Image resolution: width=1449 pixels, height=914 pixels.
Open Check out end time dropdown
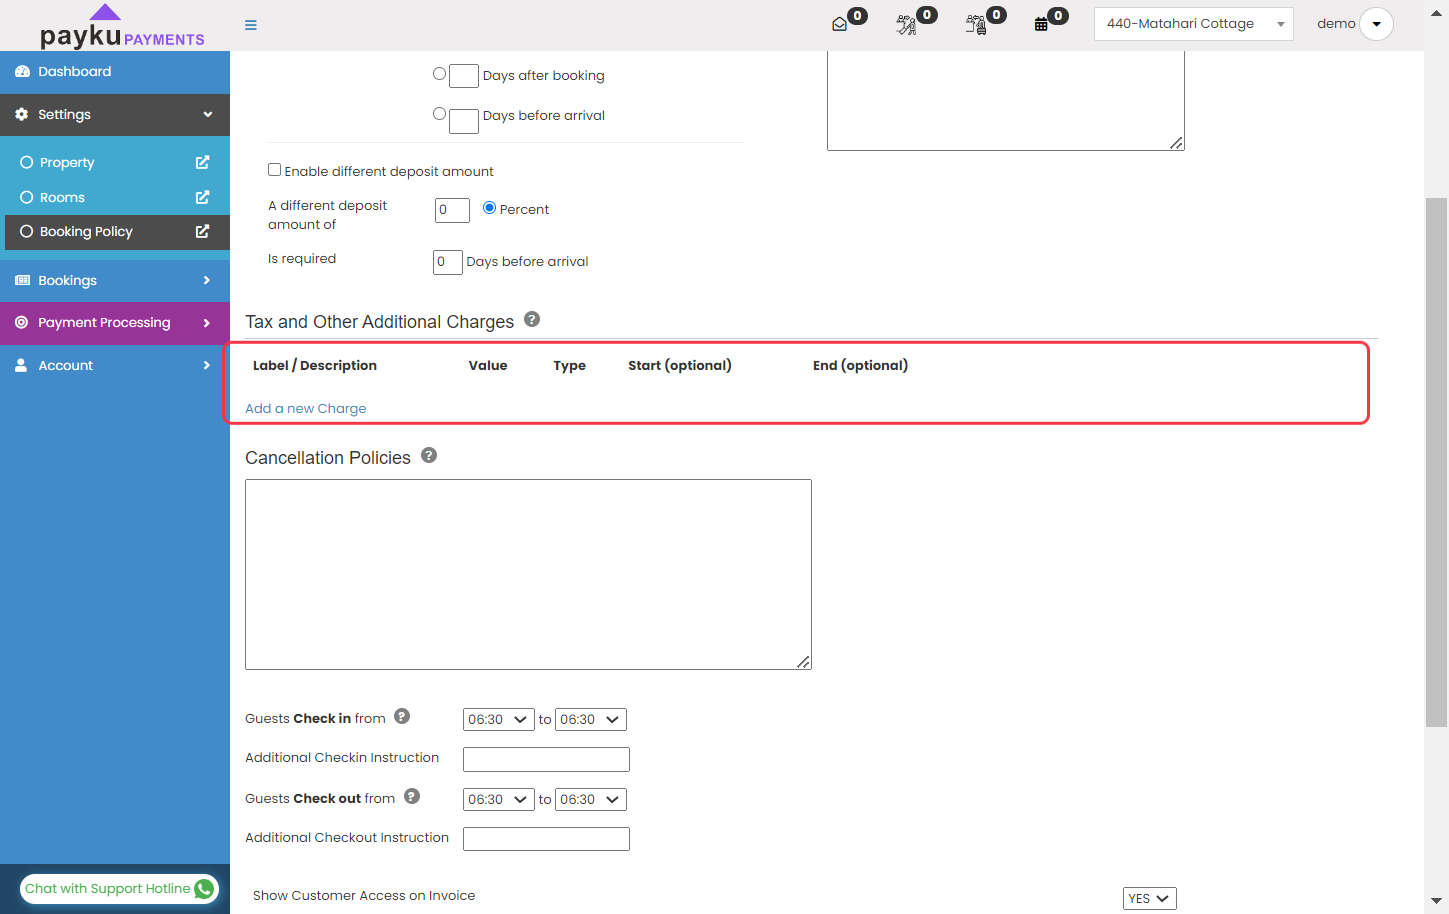[x=590, y=799]
